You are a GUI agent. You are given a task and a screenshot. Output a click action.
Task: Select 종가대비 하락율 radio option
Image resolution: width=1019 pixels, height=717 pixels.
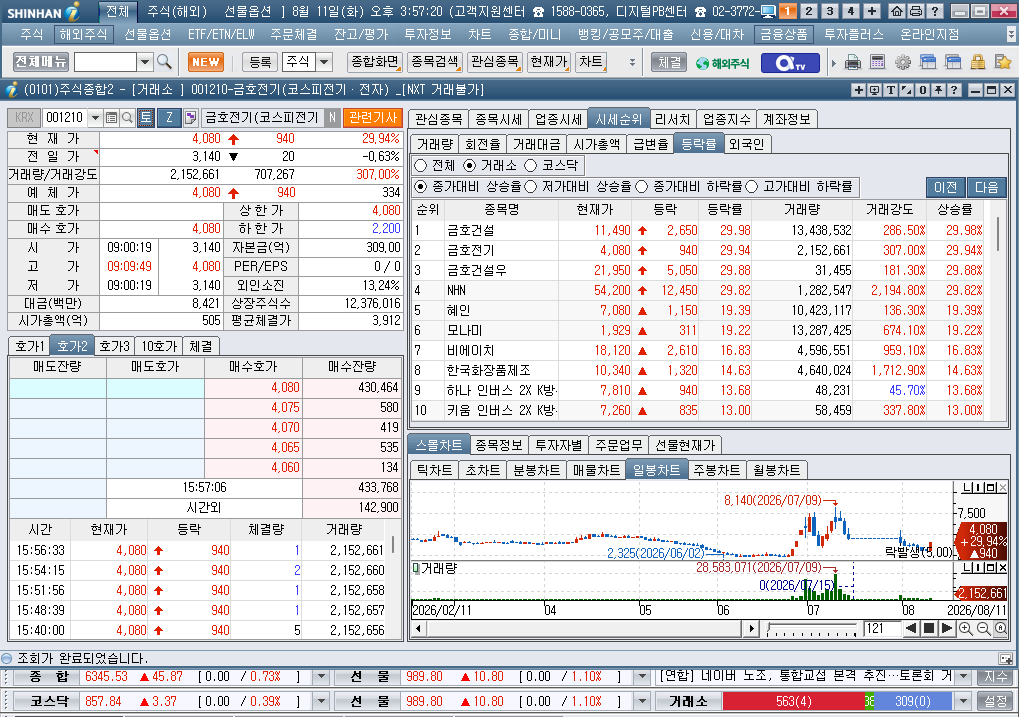(x=641, y=187)
